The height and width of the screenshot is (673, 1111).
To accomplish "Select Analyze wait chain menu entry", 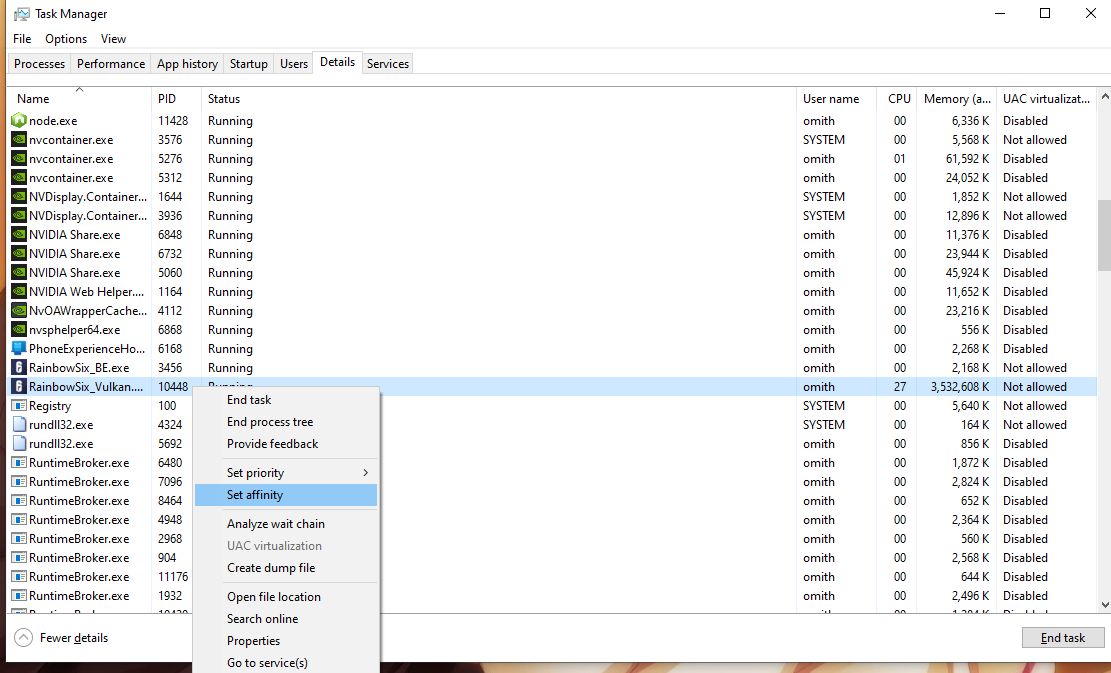I will [286, 524].
